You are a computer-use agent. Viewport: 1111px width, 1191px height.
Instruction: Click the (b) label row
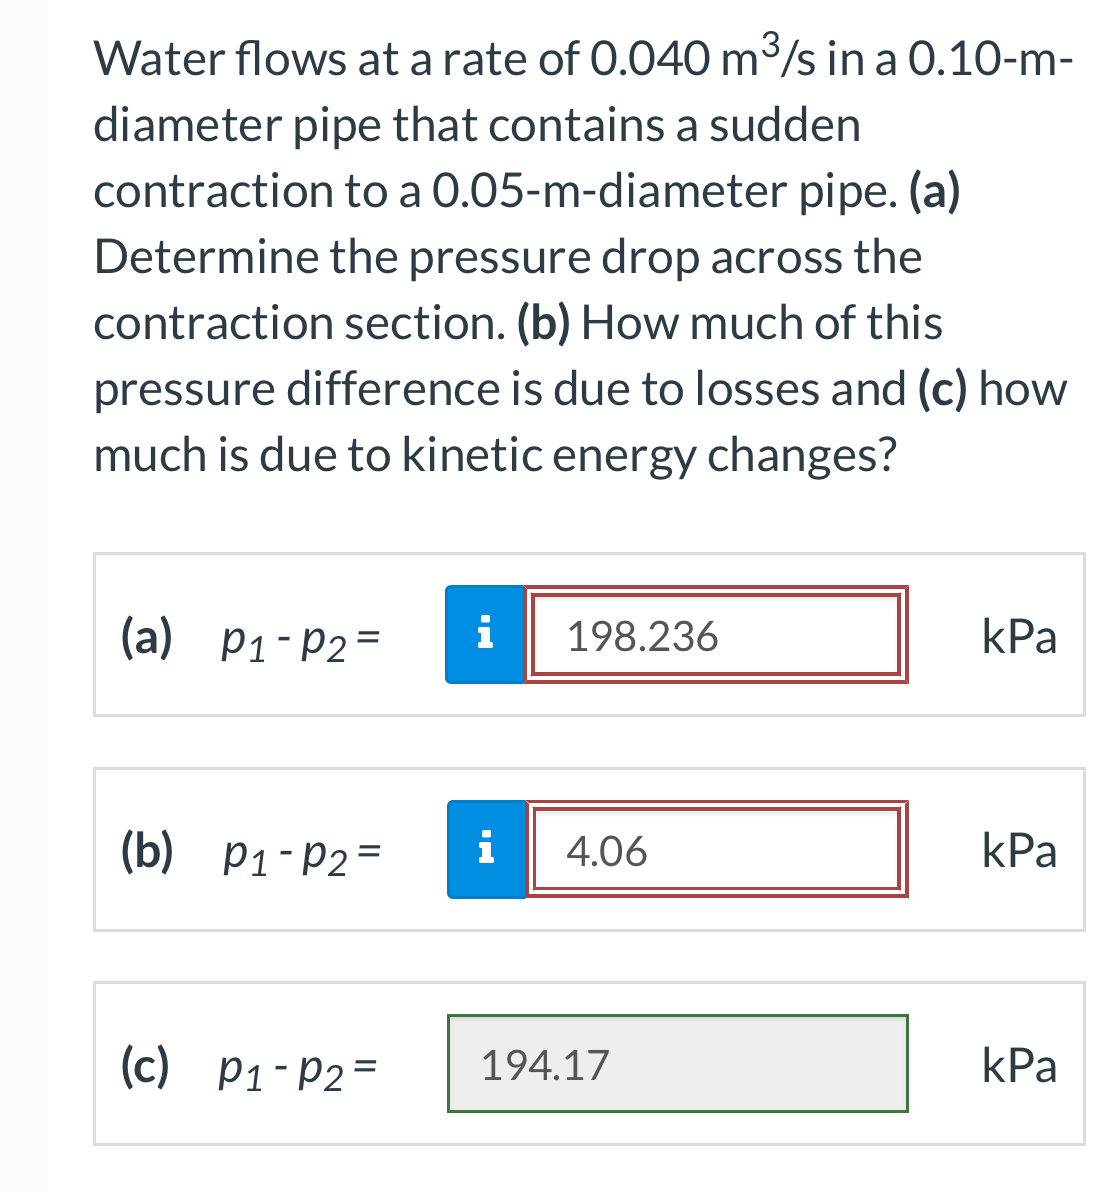pyautogui.click(x=147, y=850)
